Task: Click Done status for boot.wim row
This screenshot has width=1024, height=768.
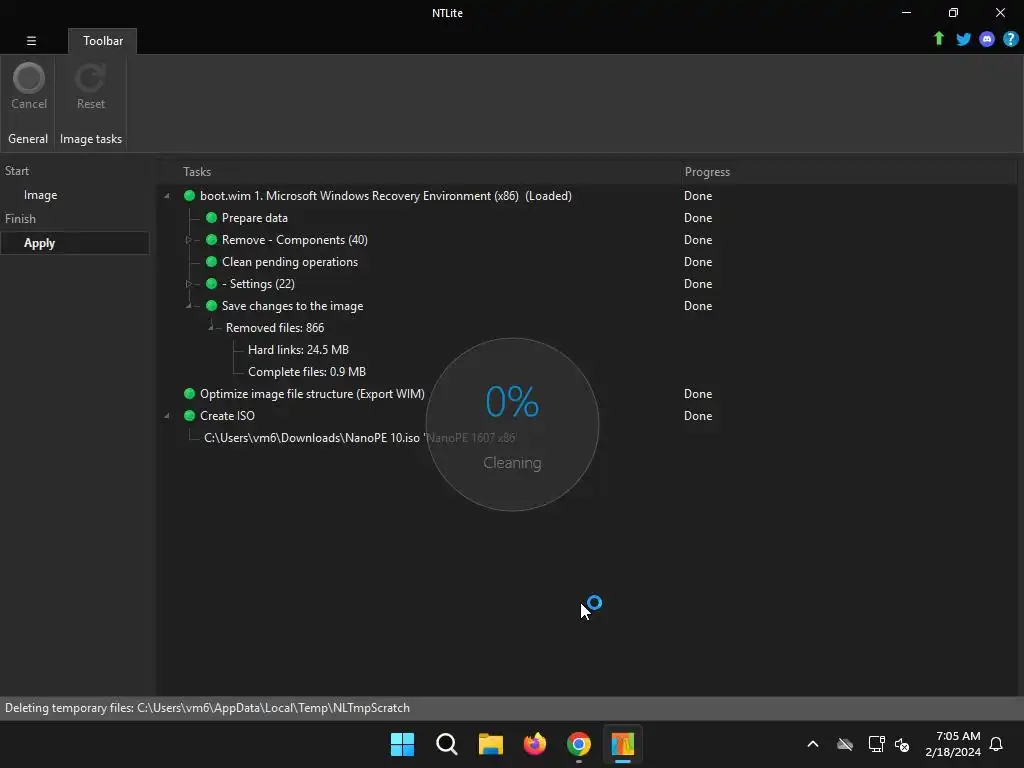Action: 697,195
